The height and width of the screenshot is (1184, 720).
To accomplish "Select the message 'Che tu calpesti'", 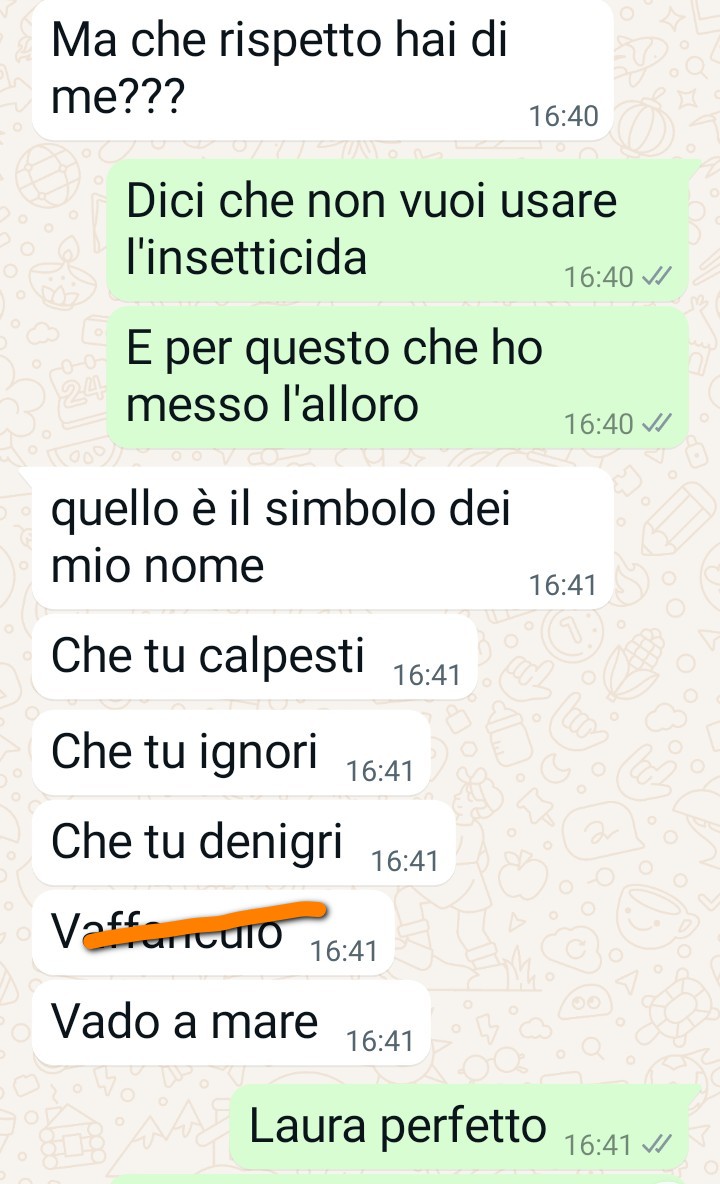I will click(x=254, y=656).
